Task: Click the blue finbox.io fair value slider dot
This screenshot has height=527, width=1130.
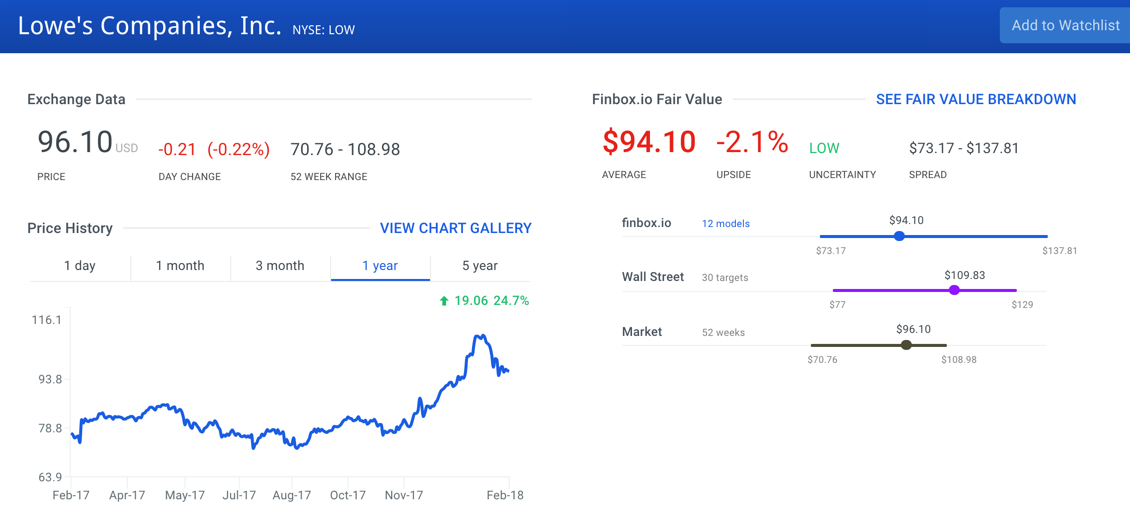Action: 899,236
